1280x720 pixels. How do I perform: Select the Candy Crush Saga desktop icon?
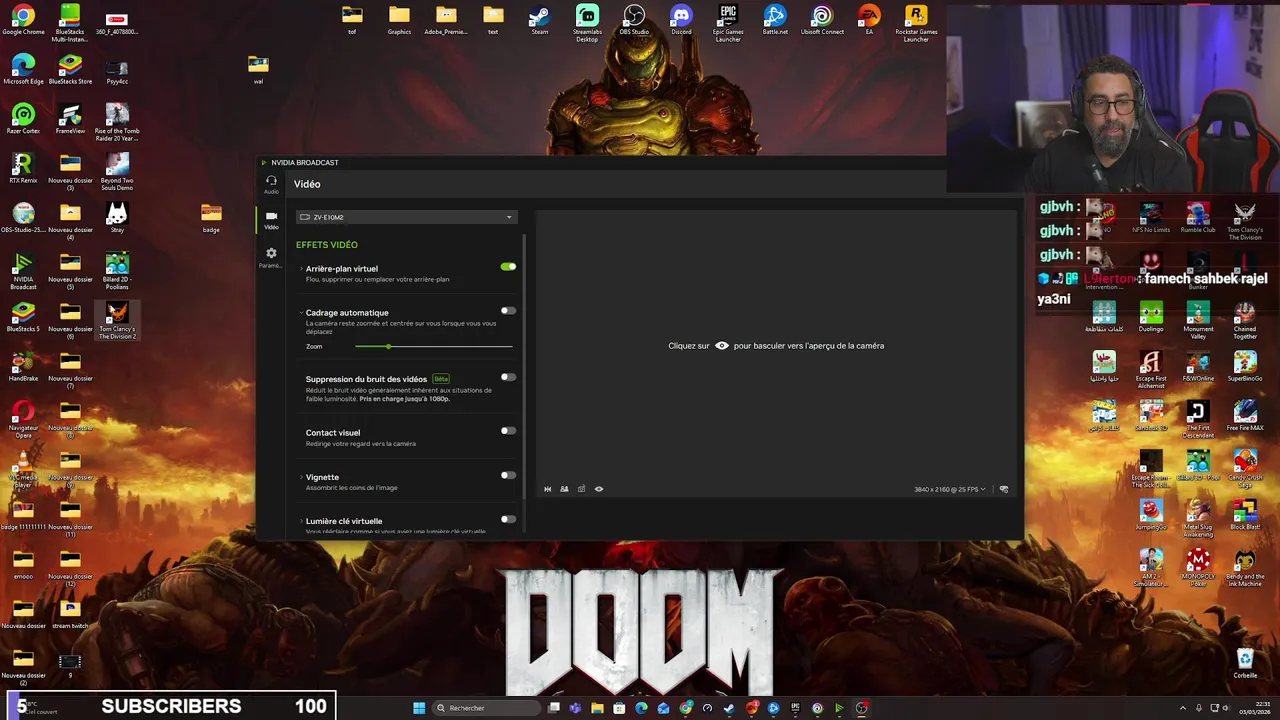[1245, 468]
